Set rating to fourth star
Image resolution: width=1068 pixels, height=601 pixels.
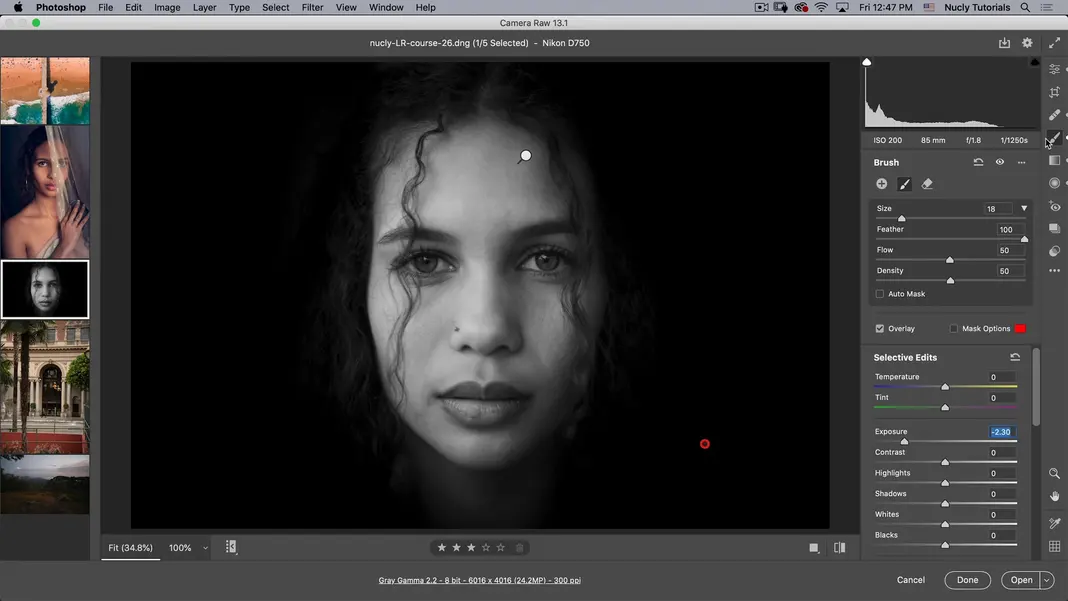(x=486, y=548)
